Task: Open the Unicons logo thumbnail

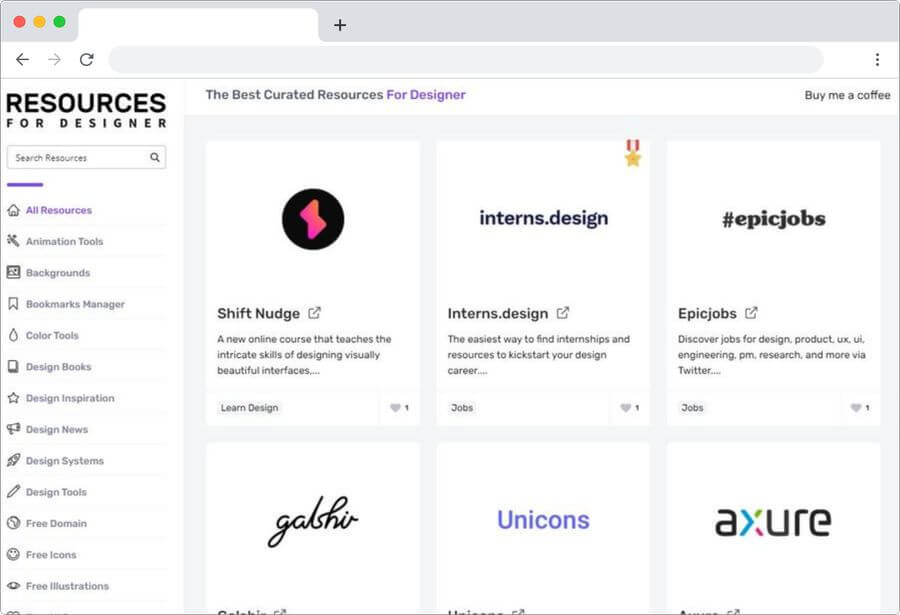Action: point(543,520)
